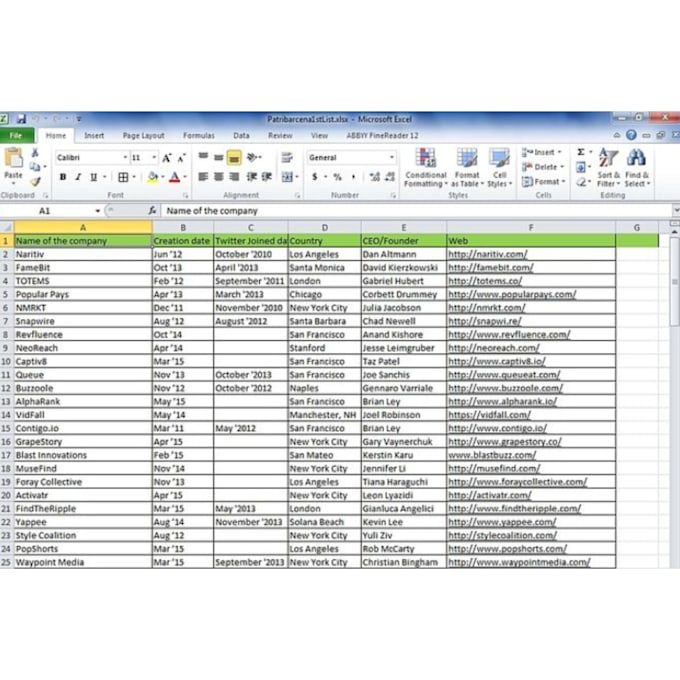
Task: Apply Italic formatting
Action: [78, 177]
